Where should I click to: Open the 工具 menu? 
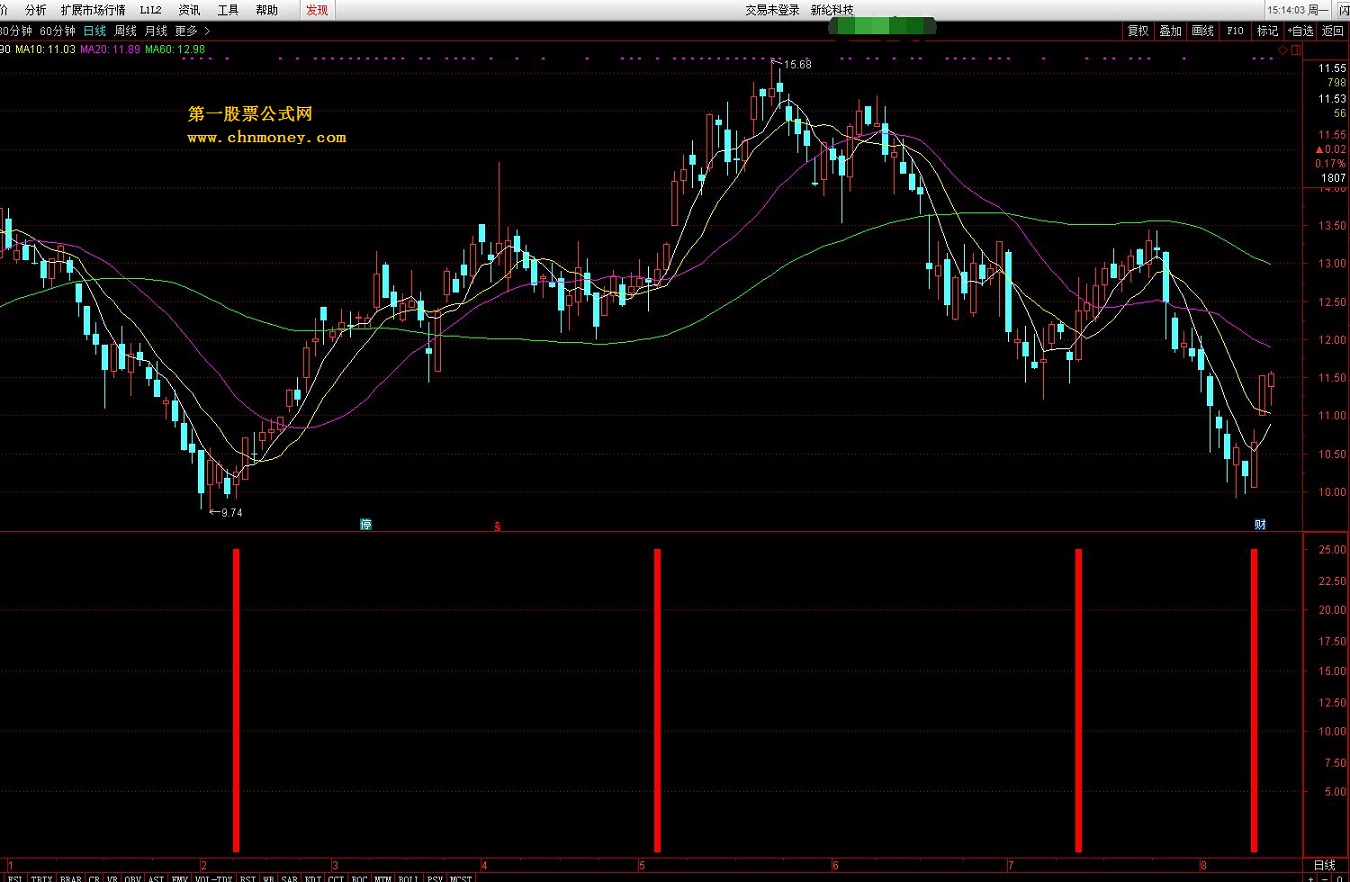[228, 10]
